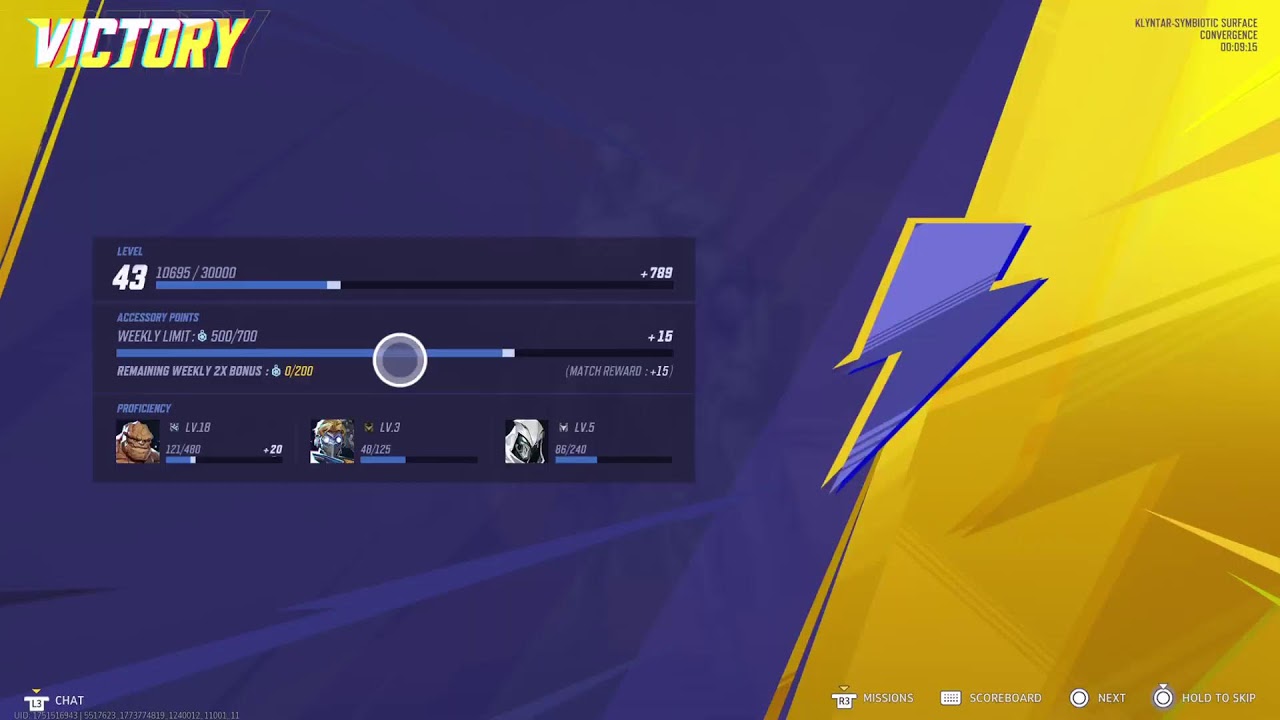
Task: Click the "48/125" proficiency value
Action: click(x=375, y=450)
